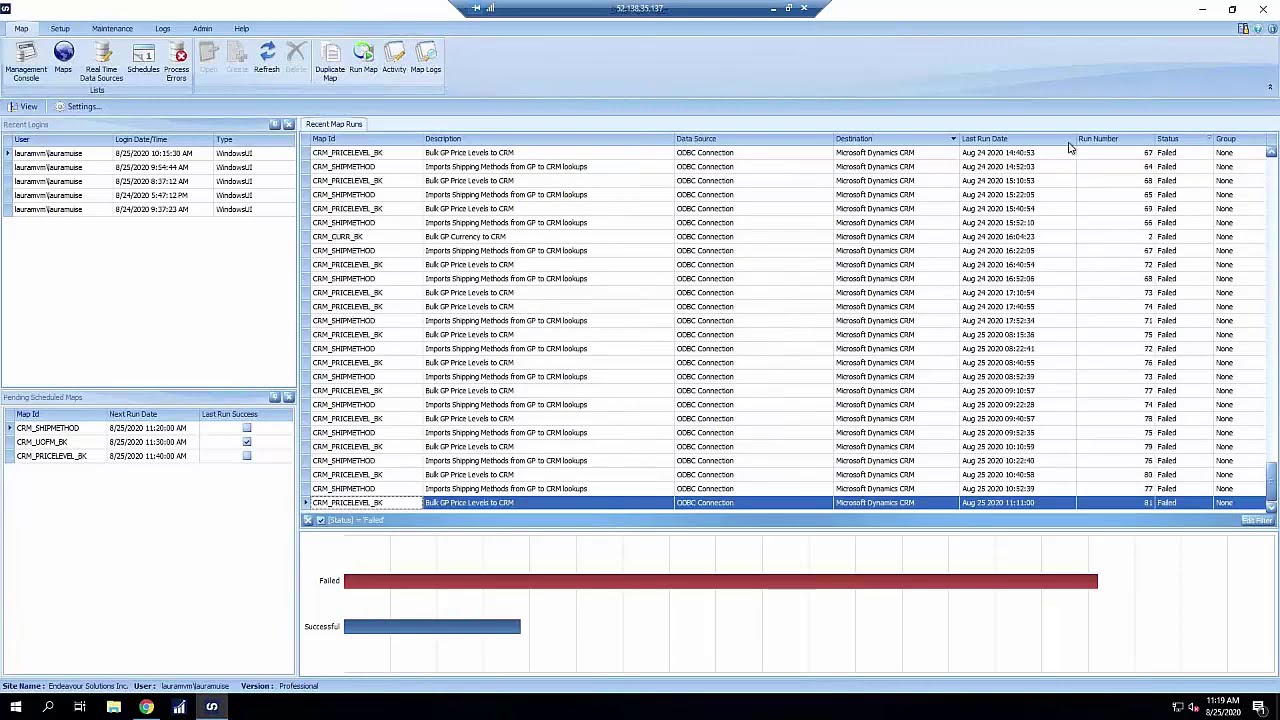Switch to the Admin ribbon tab
This screenshot has height=720, width=1280.
[202, 29]
